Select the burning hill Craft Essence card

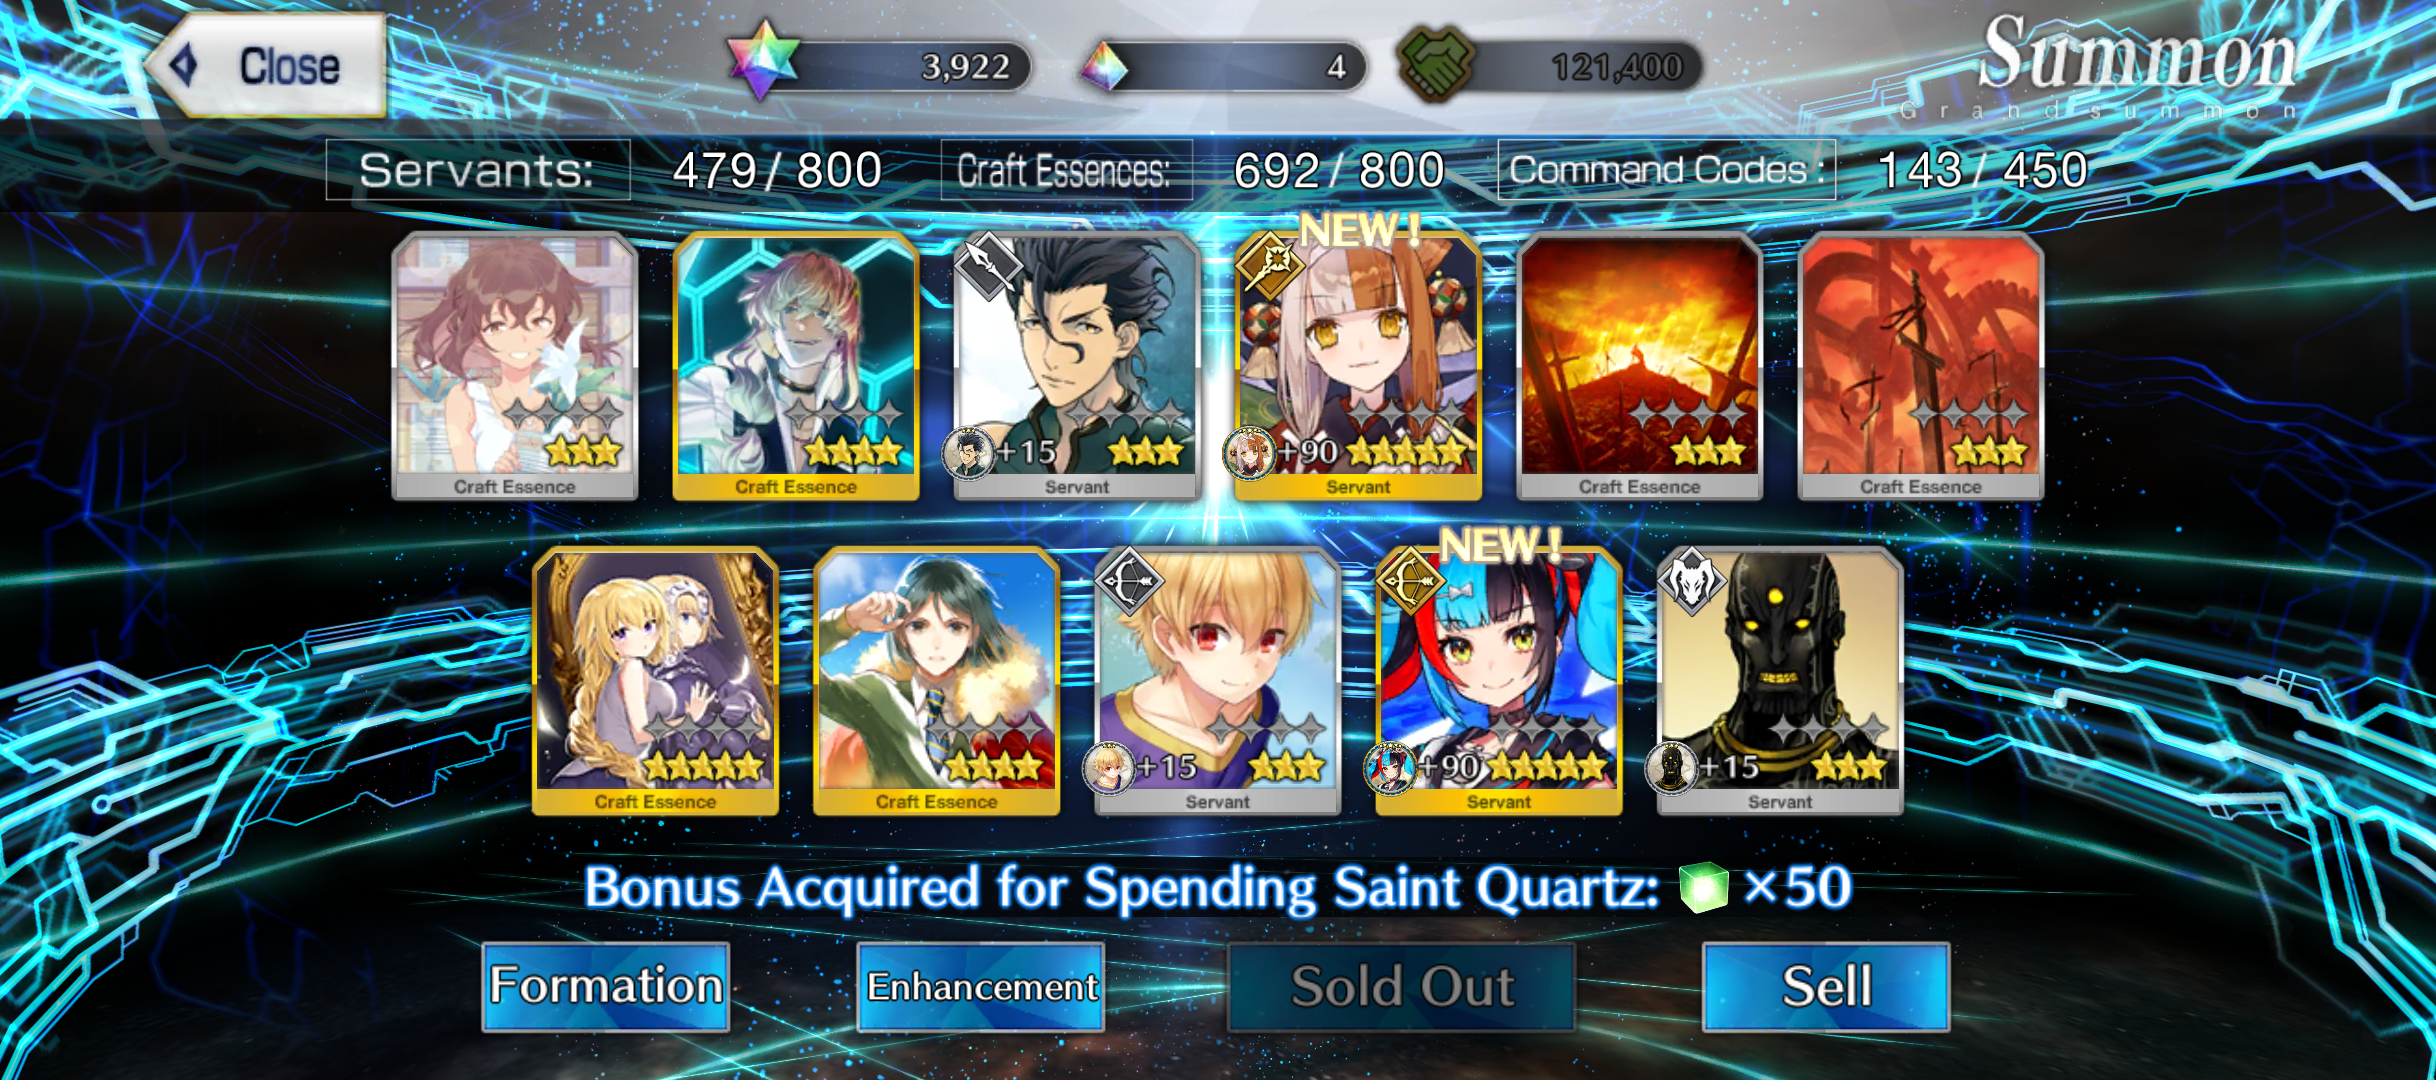point(1640,367)
